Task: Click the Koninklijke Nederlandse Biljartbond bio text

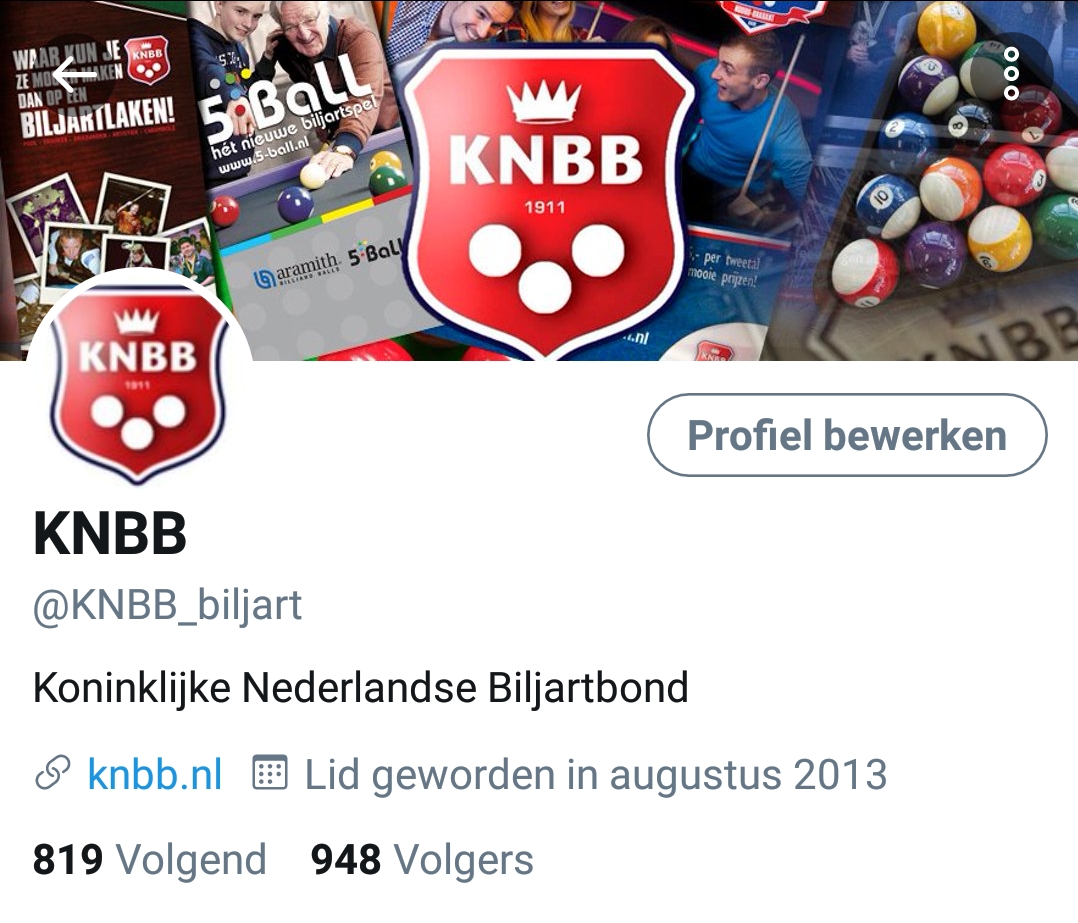Action: coord(361,688)
